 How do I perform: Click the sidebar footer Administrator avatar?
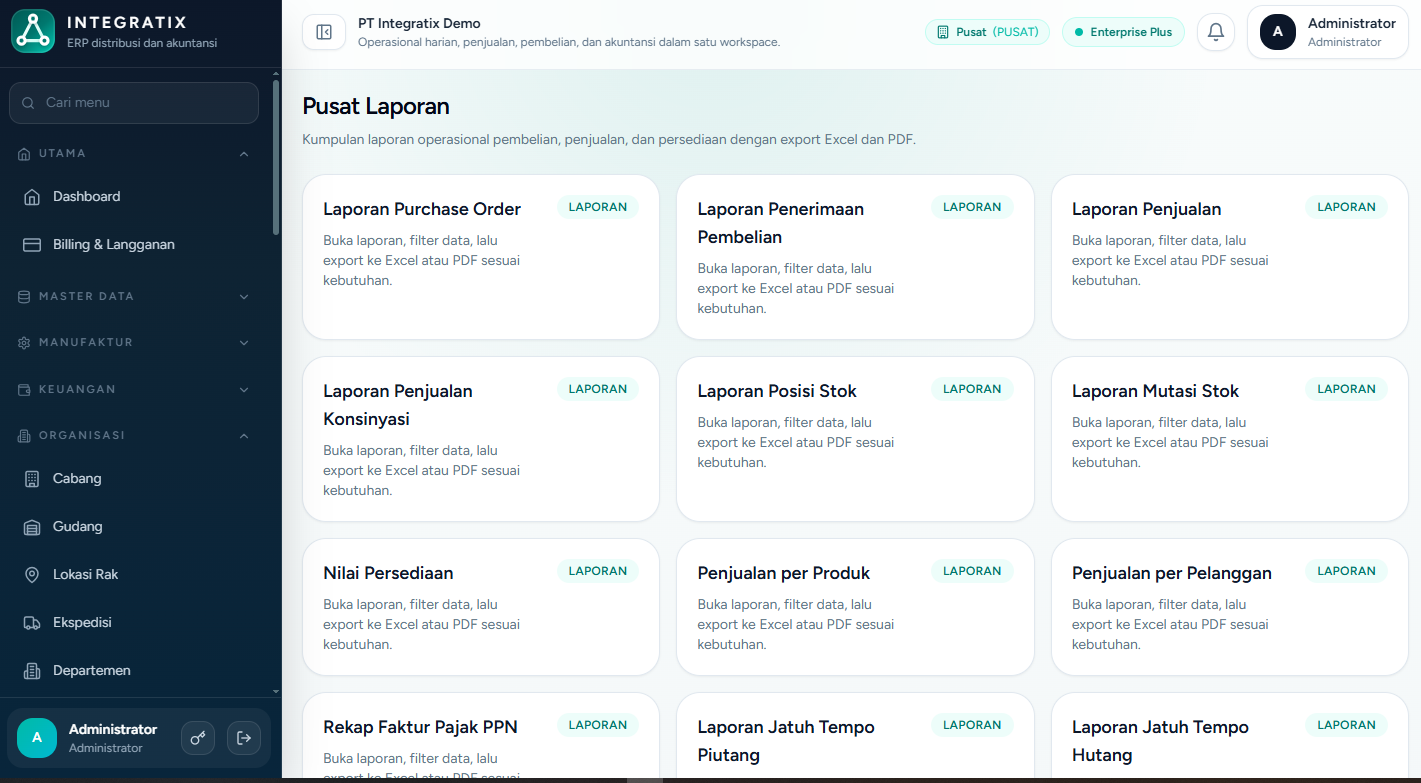click(x=37, y=738)
